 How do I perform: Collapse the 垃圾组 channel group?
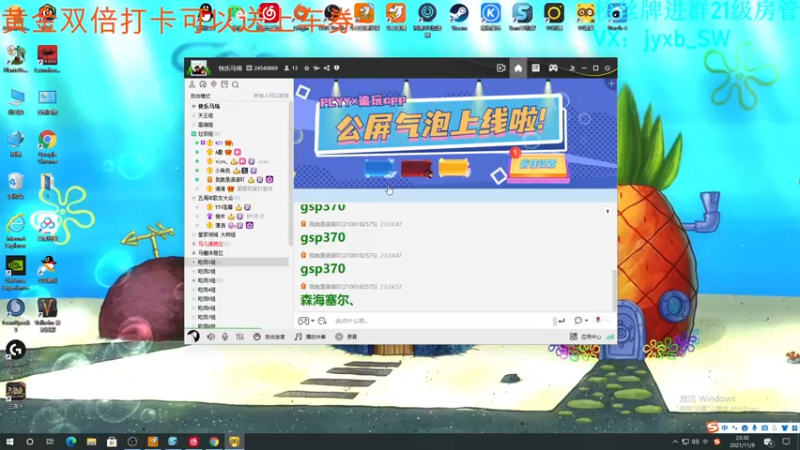pos(194,134)
